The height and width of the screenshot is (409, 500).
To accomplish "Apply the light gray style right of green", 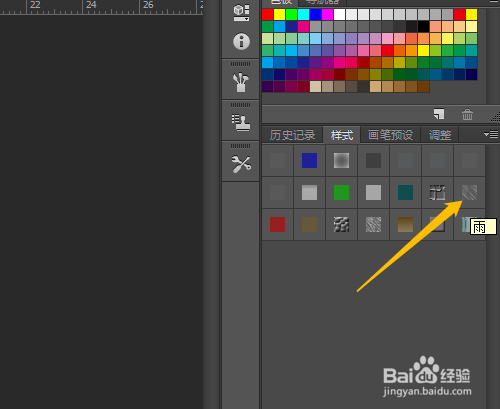I will (x=373, y=192).
